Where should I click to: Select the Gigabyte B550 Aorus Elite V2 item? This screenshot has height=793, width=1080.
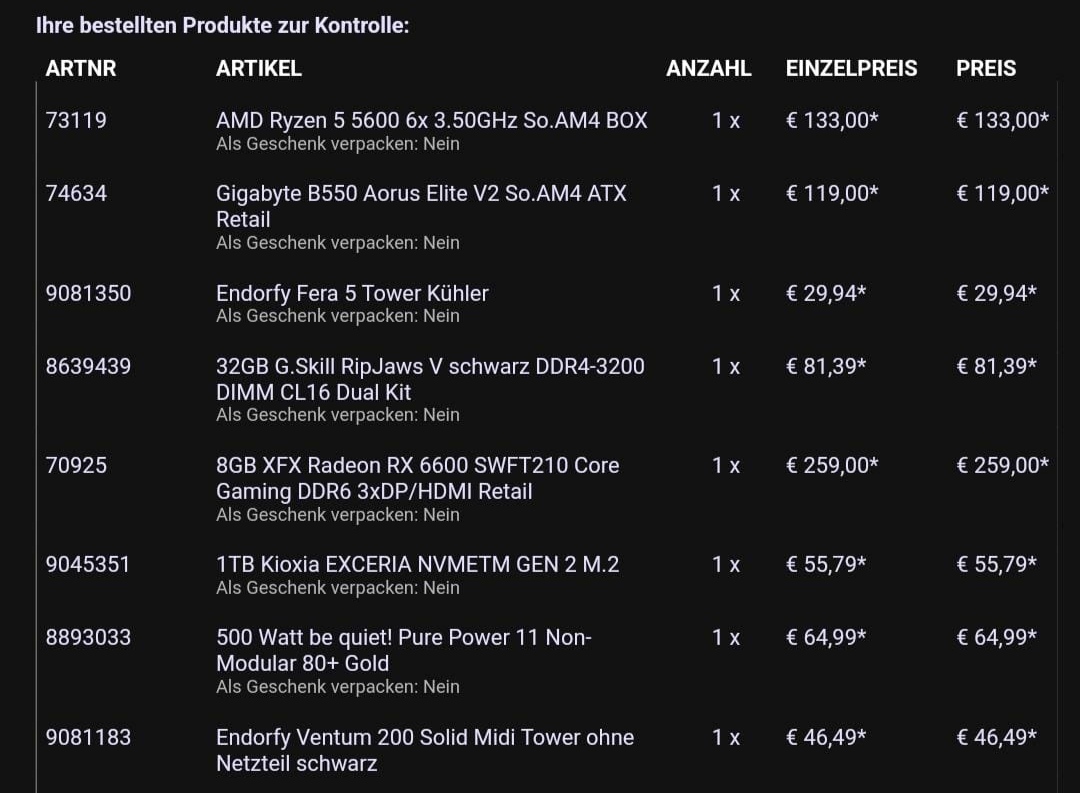click(x=421, y=206)
